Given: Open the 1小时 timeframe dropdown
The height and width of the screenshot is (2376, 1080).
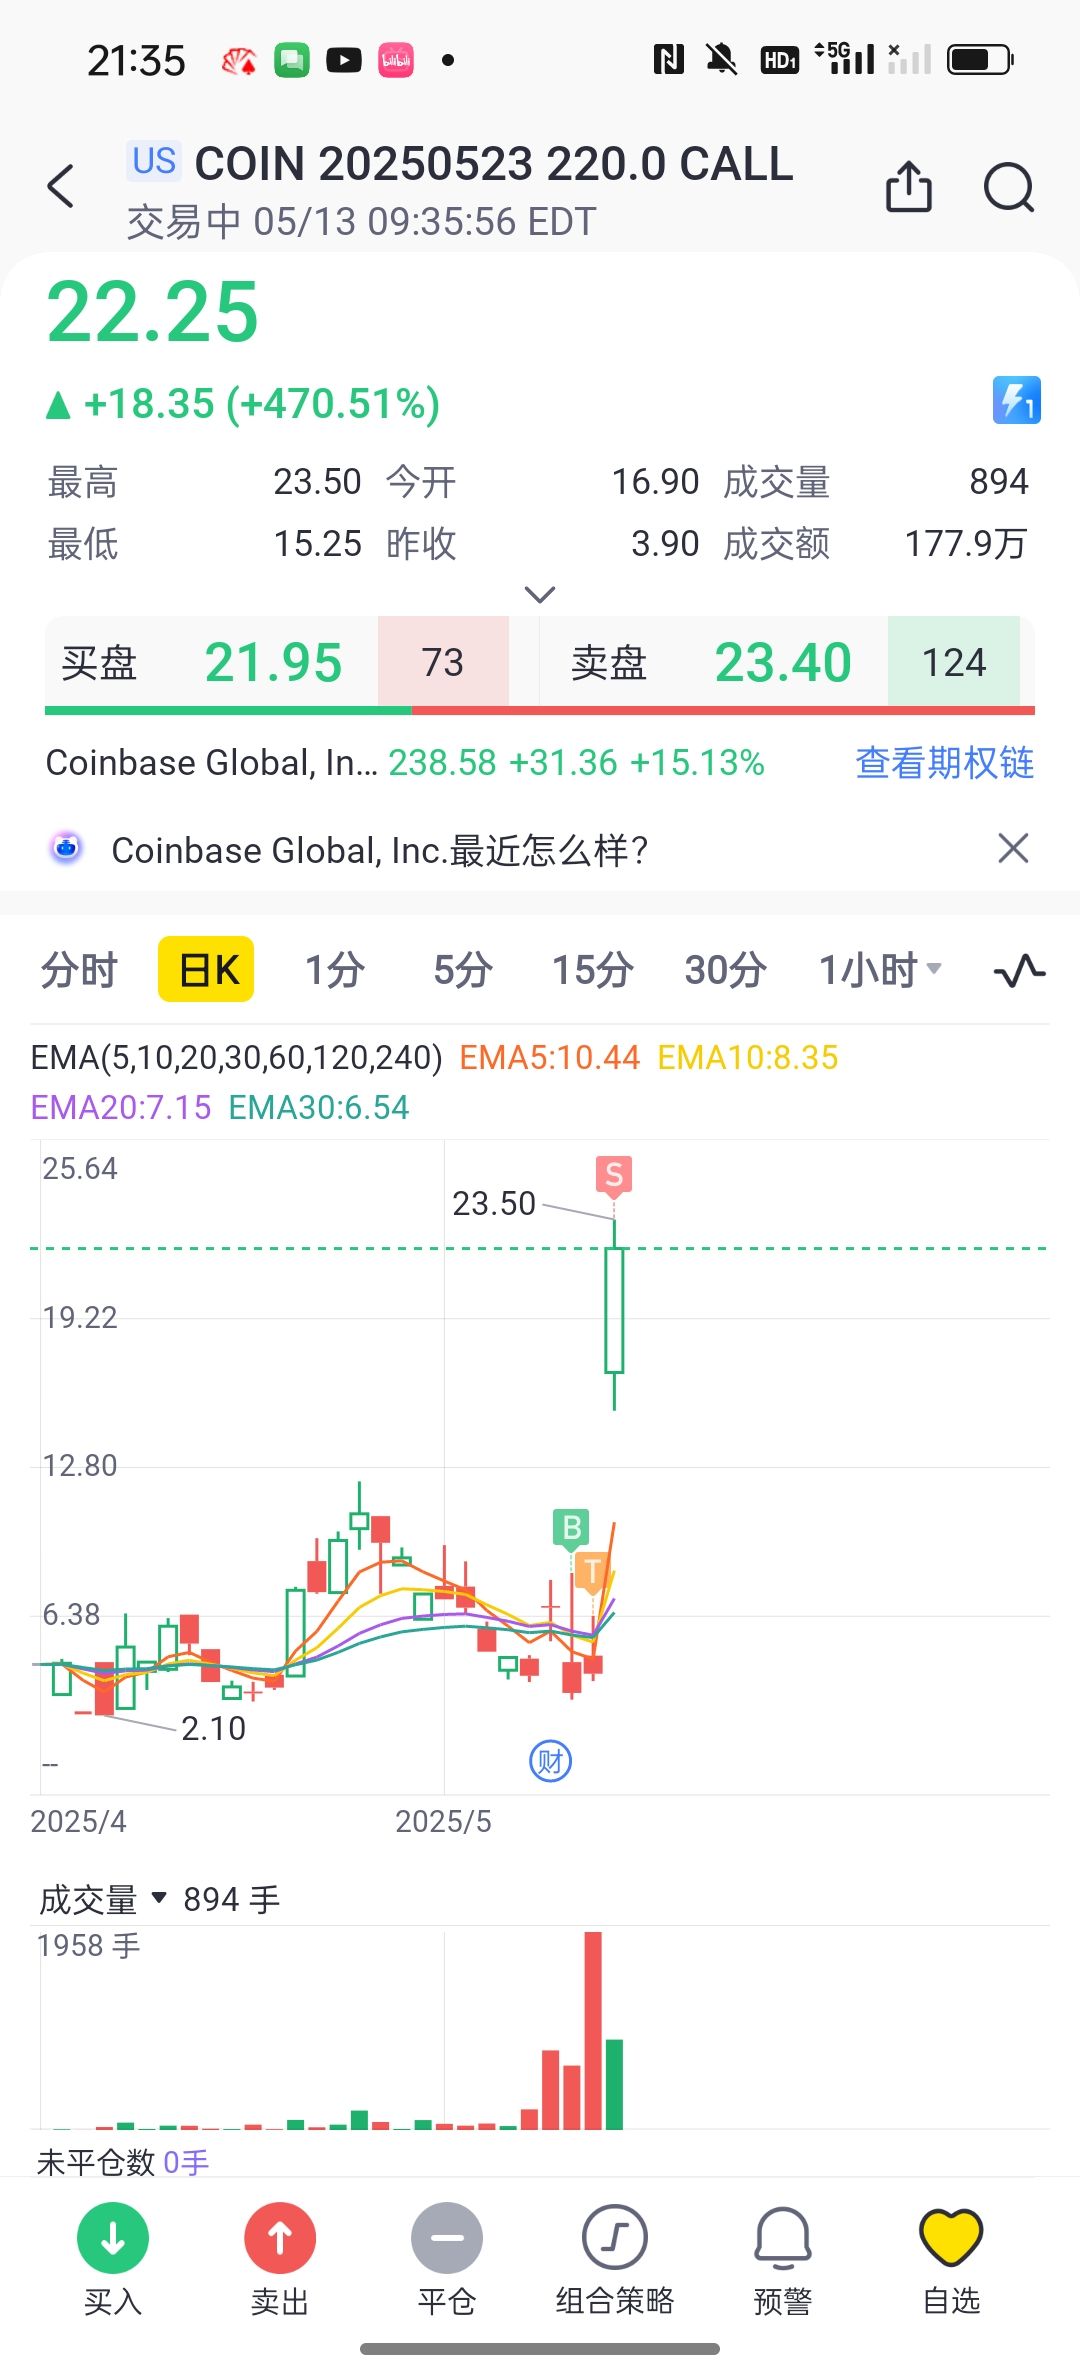Looking at the screenshot, I should (880, 970).
